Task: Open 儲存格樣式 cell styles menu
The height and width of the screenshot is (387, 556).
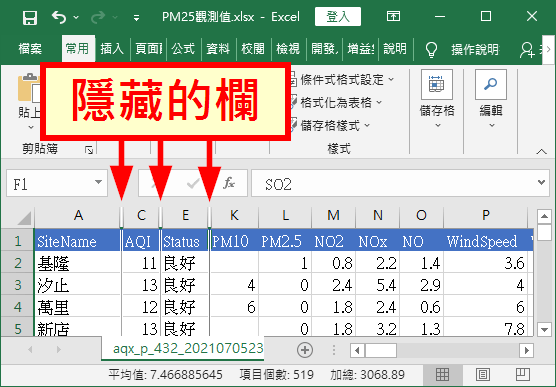Action: pyautogui.click(x=330, y=125)
